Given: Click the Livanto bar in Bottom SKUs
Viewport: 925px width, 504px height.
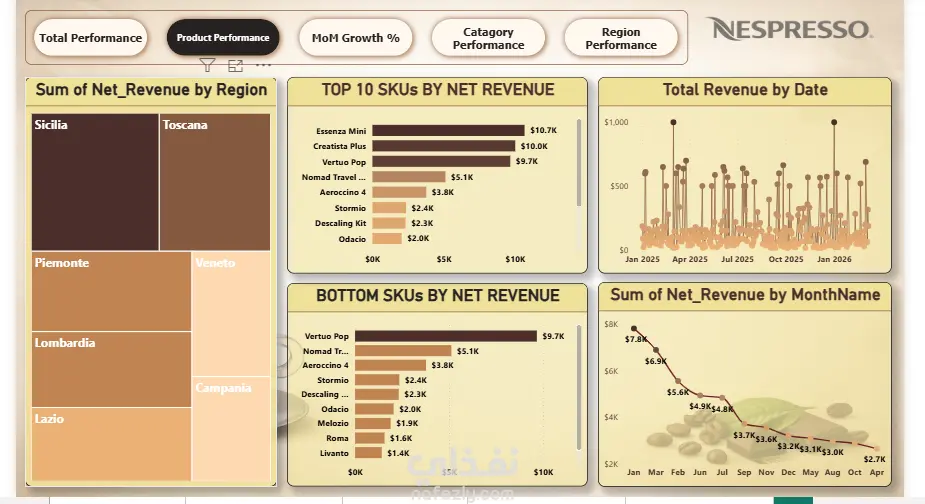Looking at the screenshot, I should point(369,453).
